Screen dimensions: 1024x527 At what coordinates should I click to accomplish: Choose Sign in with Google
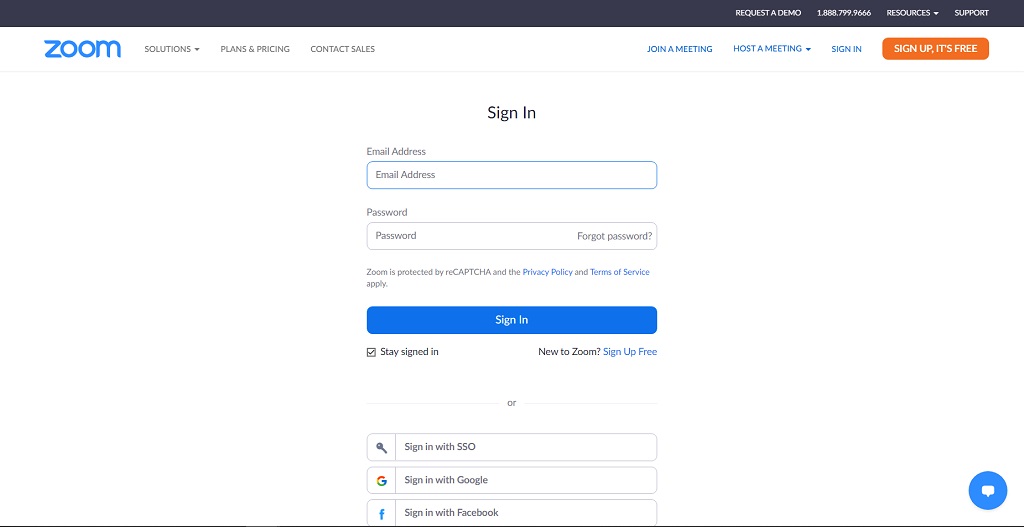511,481
